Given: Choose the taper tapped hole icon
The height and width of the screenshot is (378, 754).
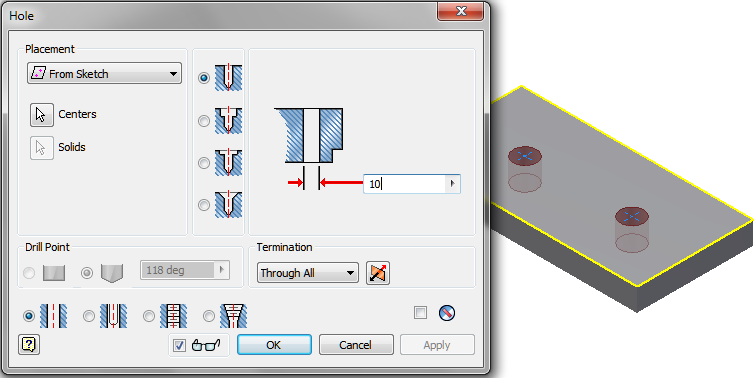Looking at the screenshot, I should point(233,316).
